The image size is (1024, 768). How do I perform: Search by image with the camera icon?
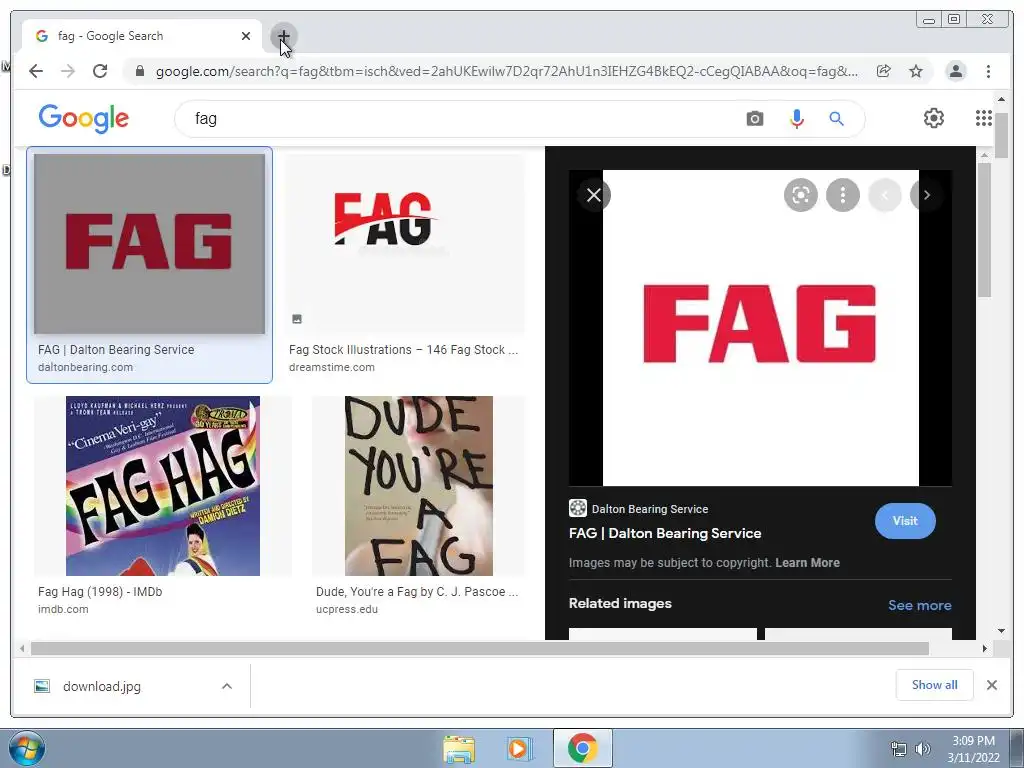pyautogui.click(x=754, y=118)
